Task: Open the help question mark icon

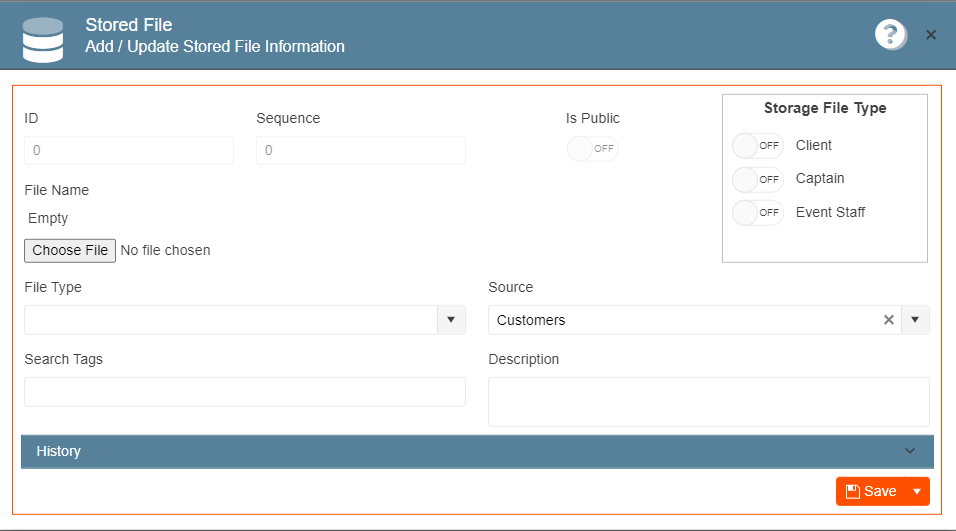Action: (890, 35)
